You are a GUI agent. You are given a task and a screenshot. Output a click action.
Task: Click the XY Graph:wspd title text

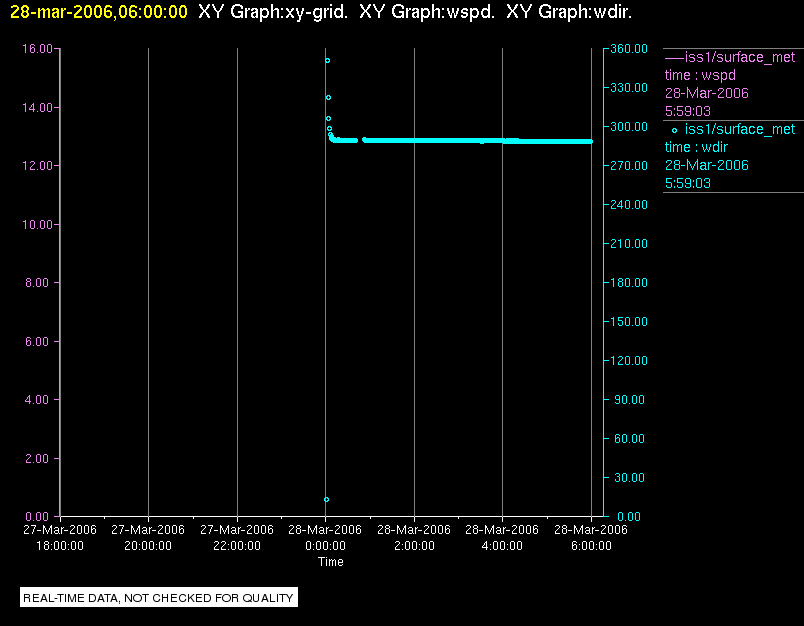click(x=427, y=12)
